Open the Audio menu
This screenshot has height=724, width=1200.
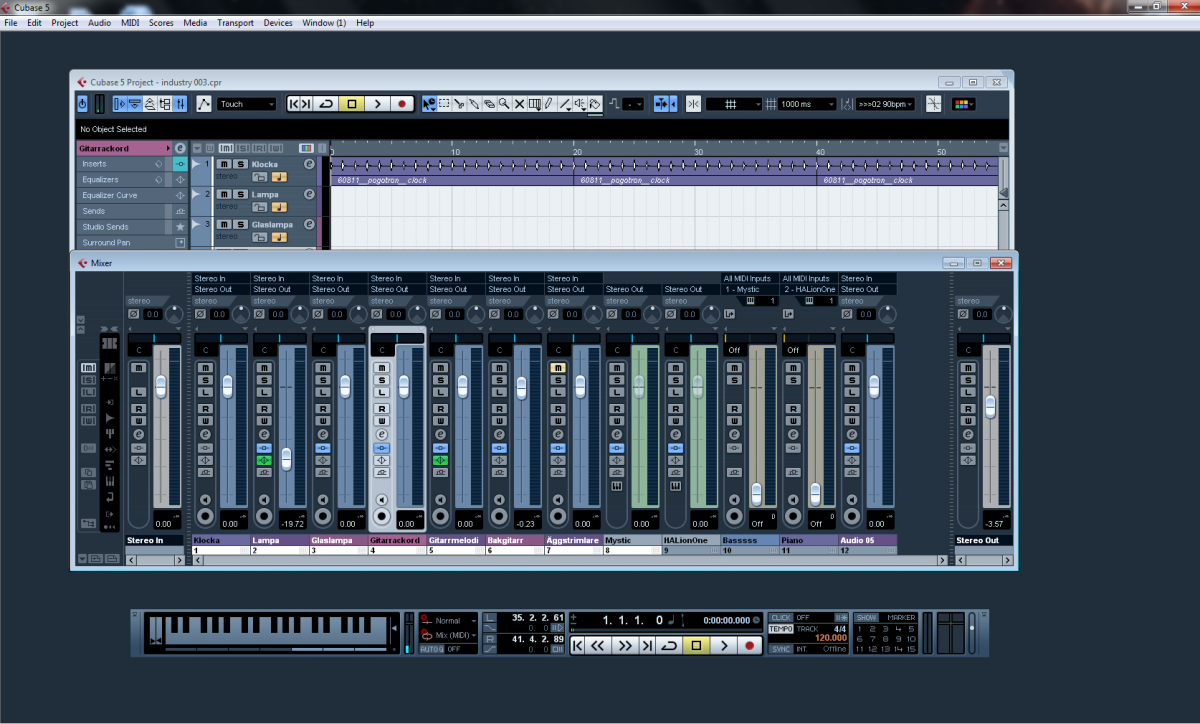coord(99,23)
